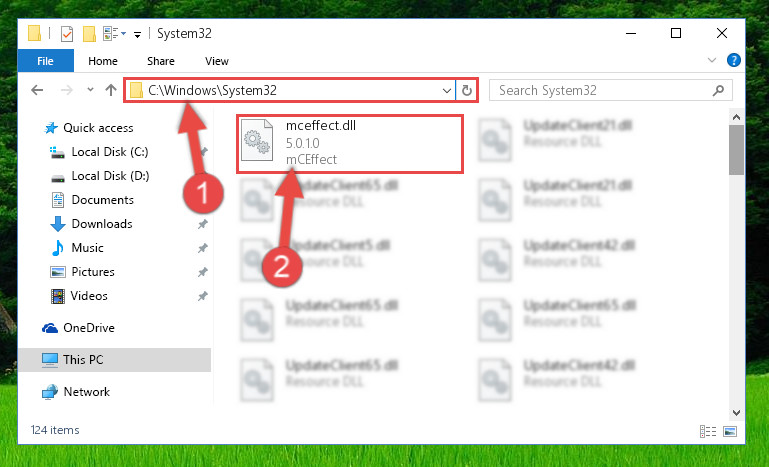Image resolution: width=769 pixels, height=467 pixels.
Task: Select the mceffect.dll file
Action: click(x=350, y=143)
